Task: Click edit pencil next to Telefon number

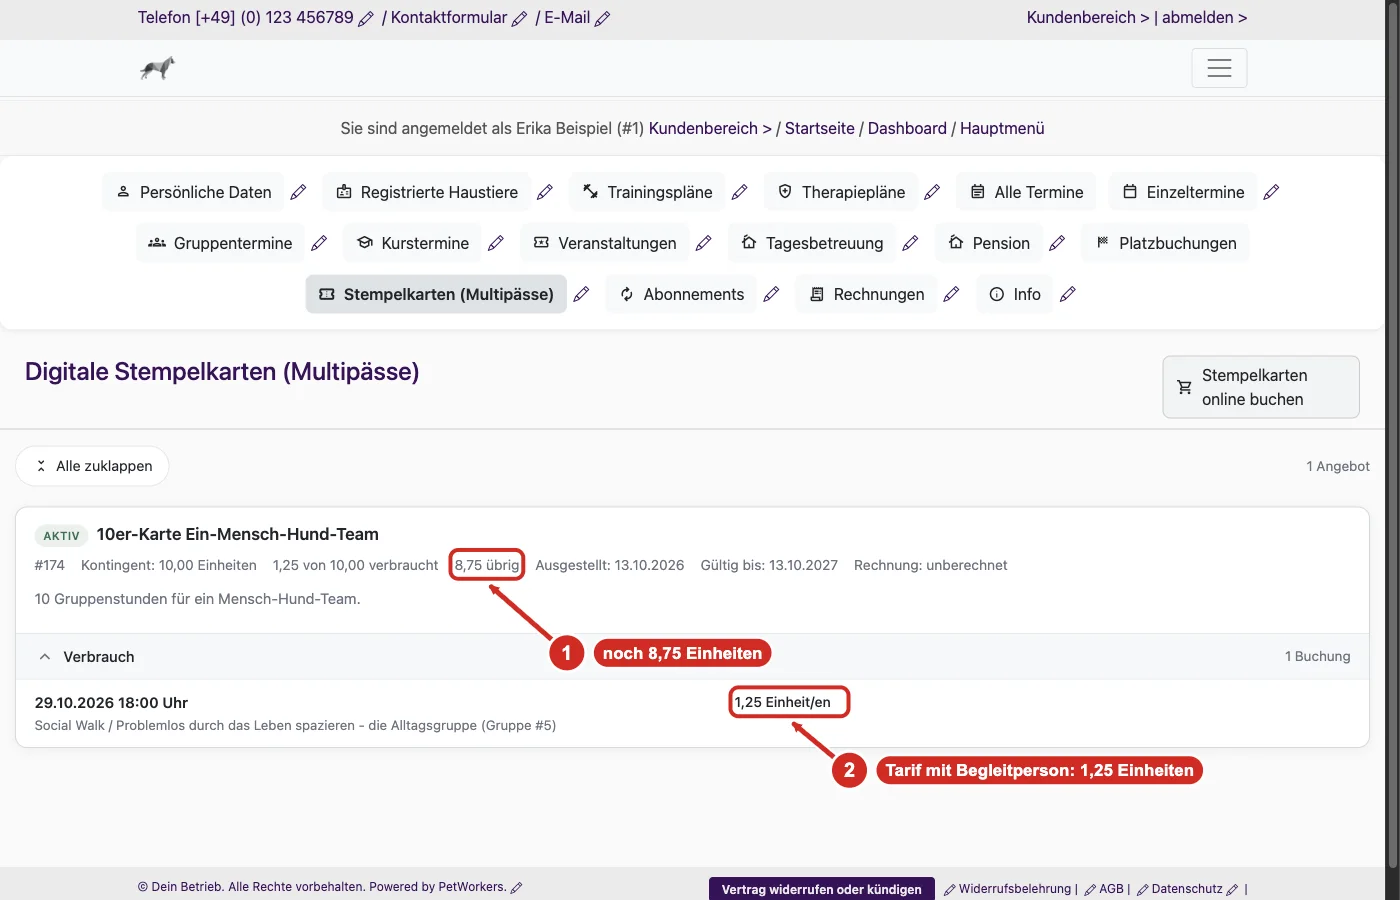Action: coord(366,19)
